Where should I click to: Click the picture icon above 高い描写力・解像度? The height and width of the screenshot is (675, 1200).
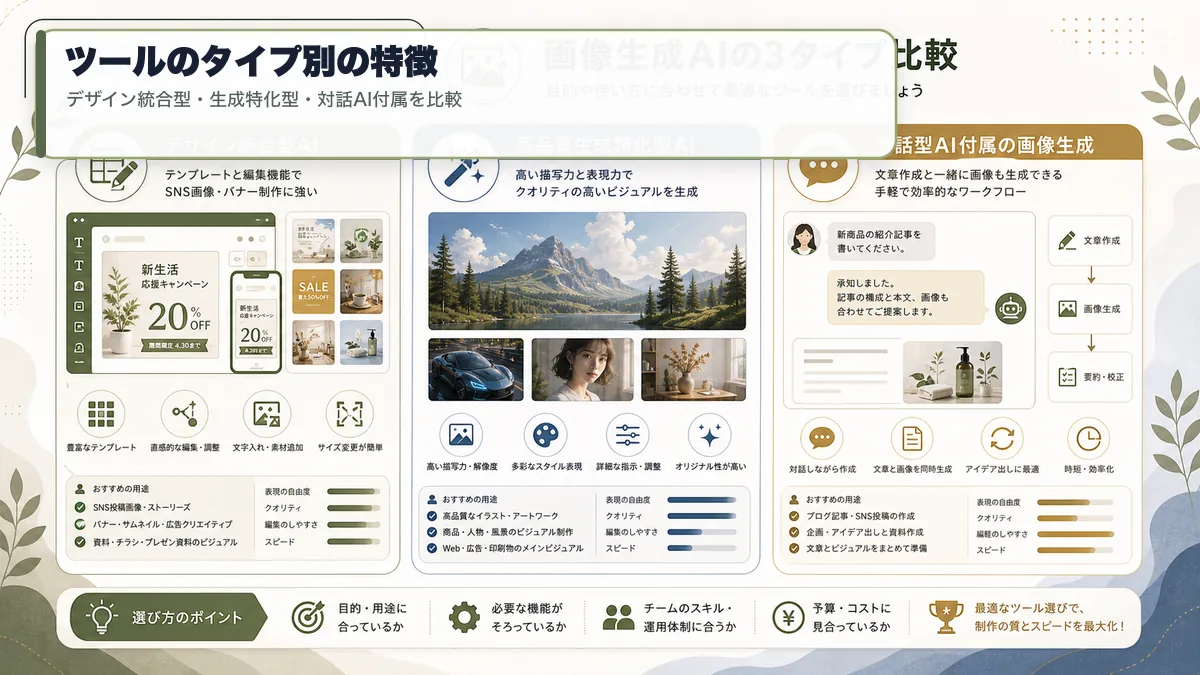(x=461, y=435)
